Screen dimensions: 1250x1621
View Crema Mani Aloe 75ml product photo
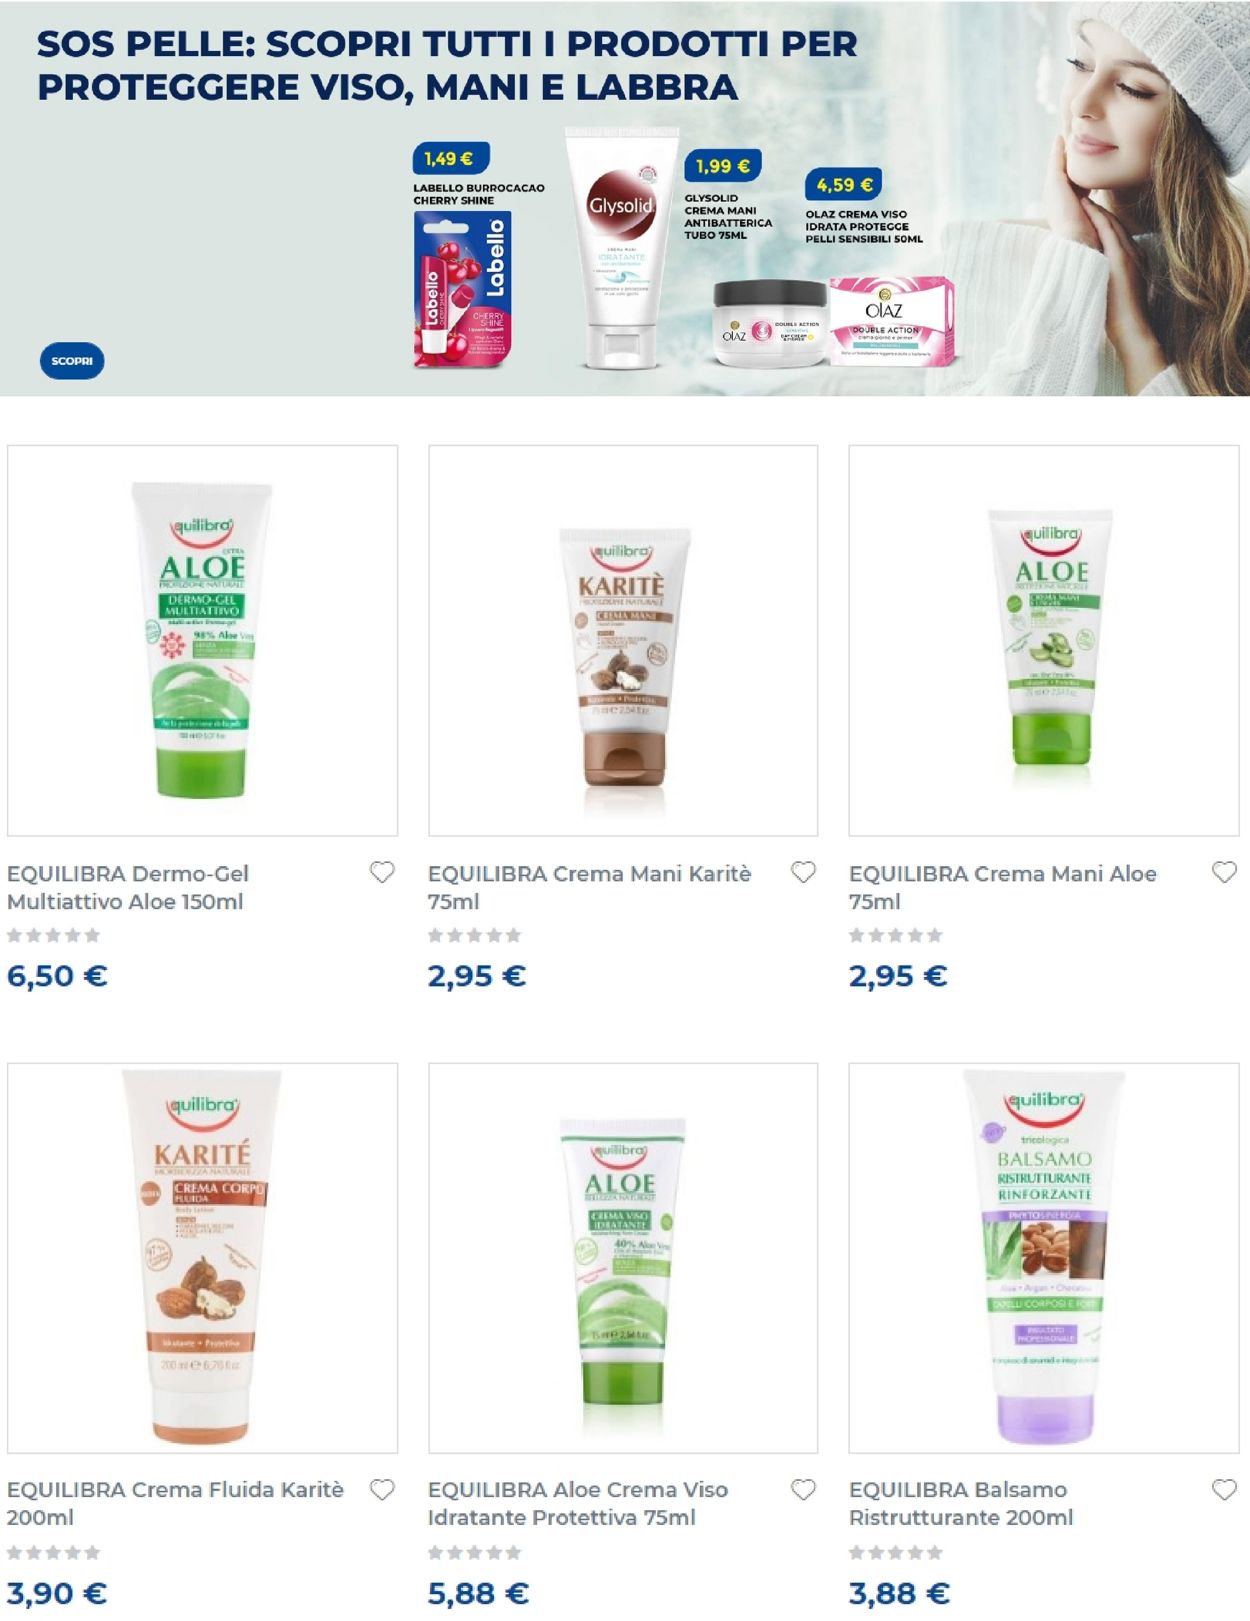coord(1044,640)
